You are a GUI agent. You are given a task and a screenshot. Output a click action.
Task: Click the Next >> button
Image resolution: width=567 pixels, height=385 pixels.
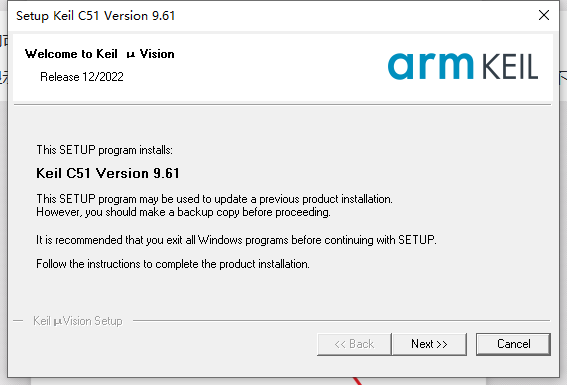click(429, 344)
